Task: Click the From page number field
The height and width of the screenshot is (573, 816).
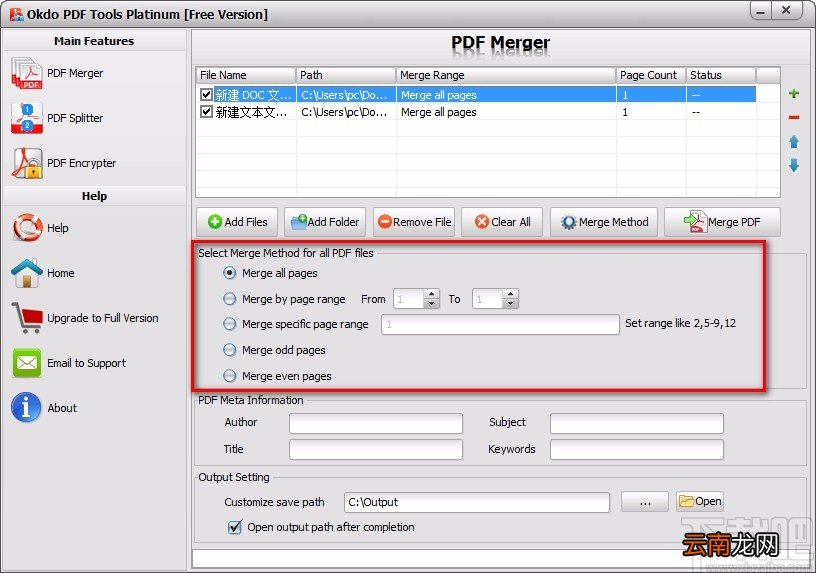Action: coord(409,299)
